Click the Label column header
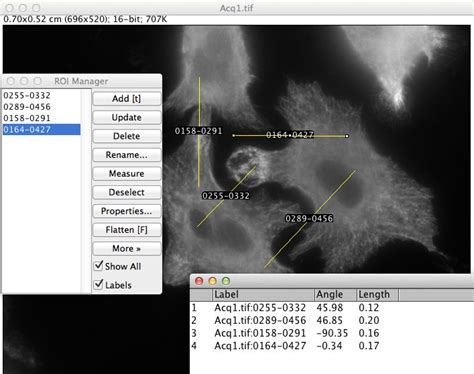 click(x=263, y=295)
